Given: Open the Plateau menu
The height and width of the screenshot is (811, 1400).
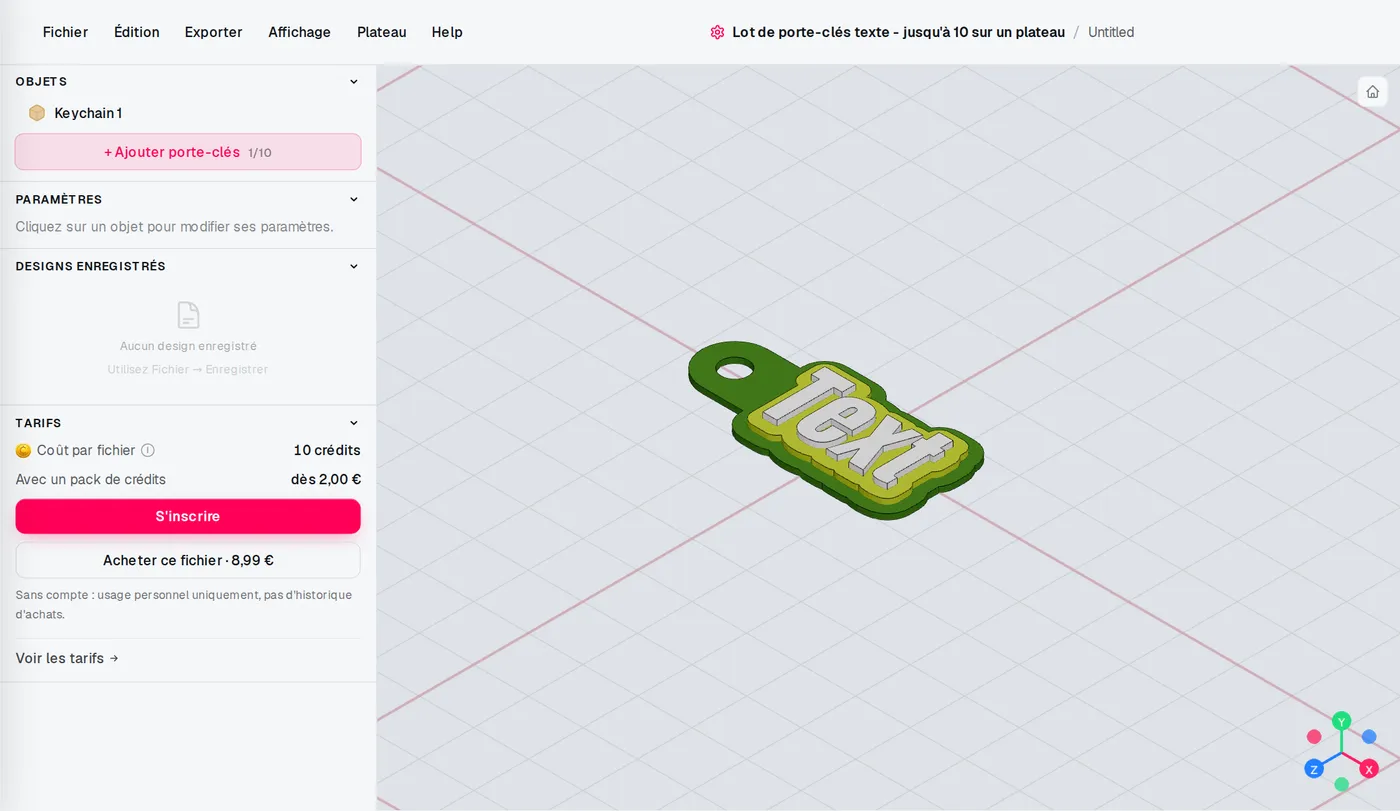Looking at the screenshot, I should tap(382, 32).
